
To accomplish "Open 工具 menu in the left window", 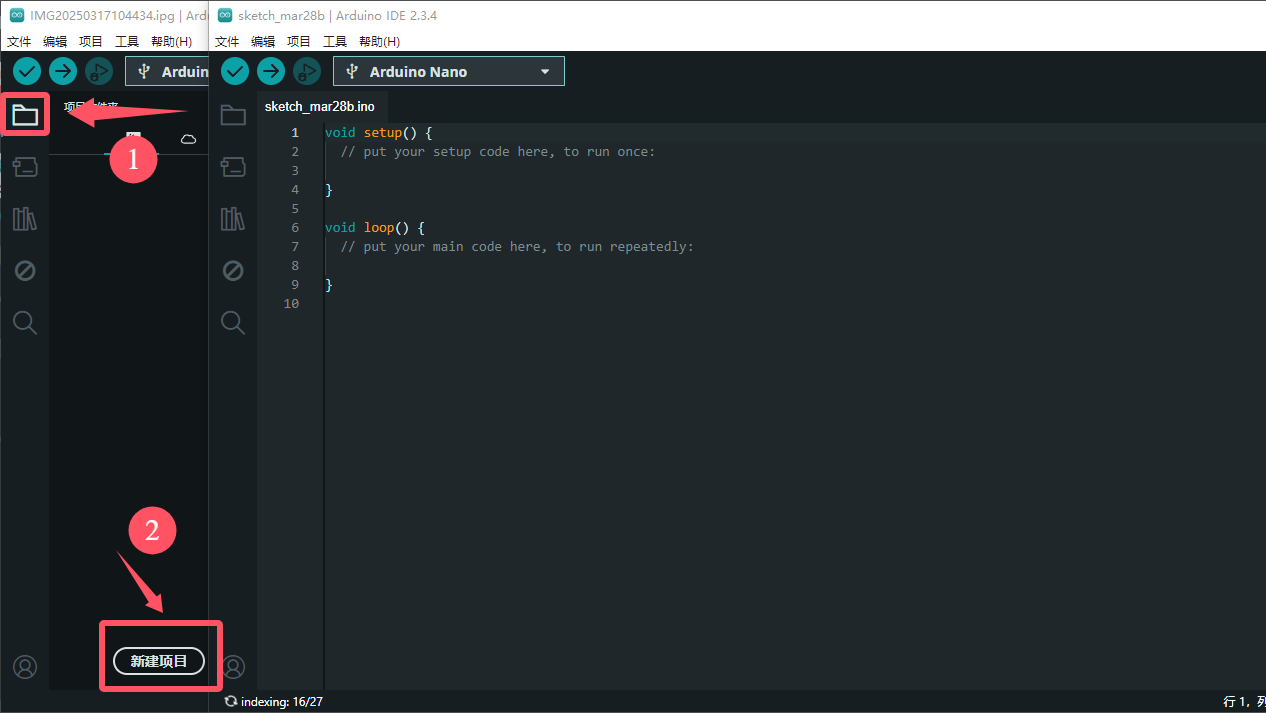I will tap(127, 42).
